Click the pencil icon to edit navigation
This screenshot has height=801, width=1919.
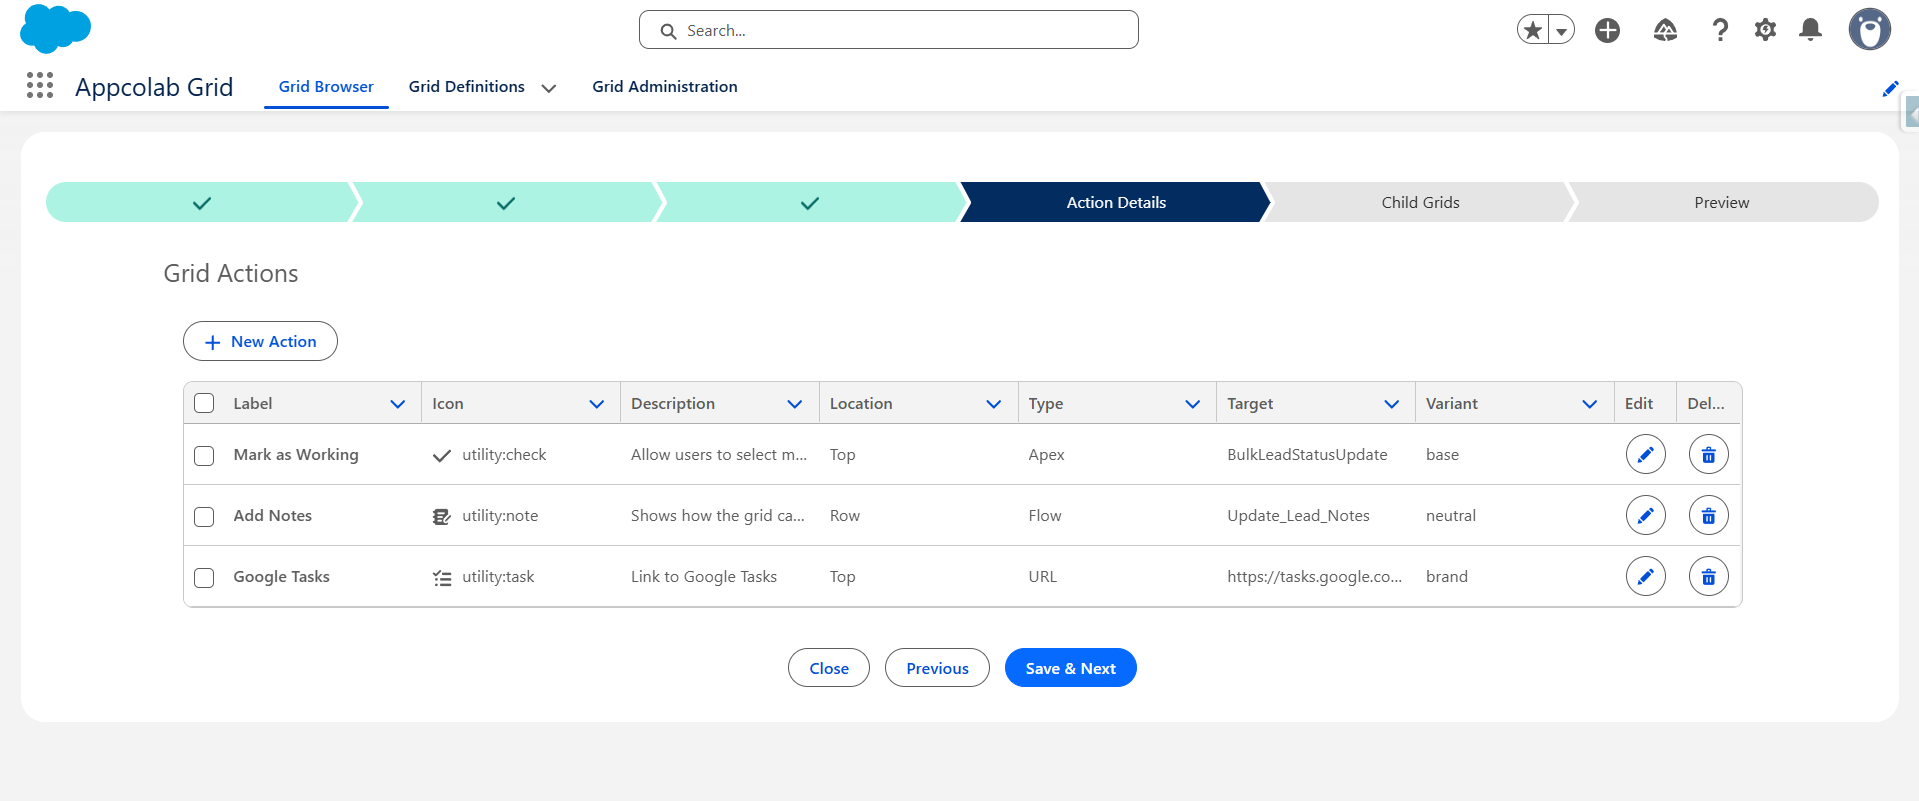pyautogui.click(x=1890, y=88)
